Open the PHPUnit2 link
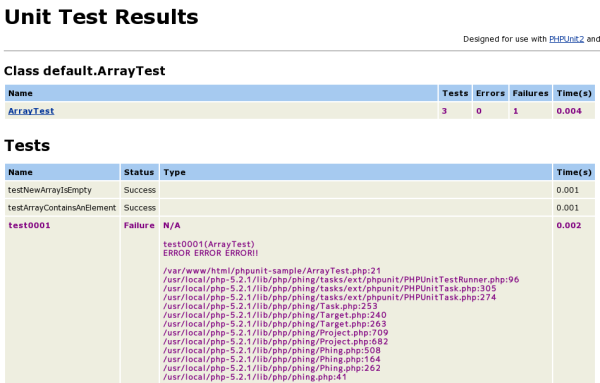Screen dimensions: 600x383 pos(566,39)
